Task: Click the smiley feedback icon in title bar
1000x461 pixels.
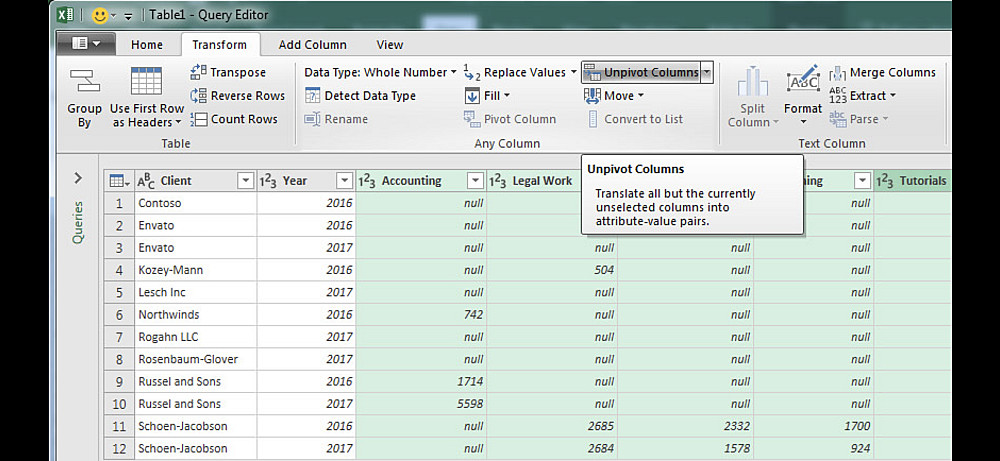Action: tap(100, 16)
